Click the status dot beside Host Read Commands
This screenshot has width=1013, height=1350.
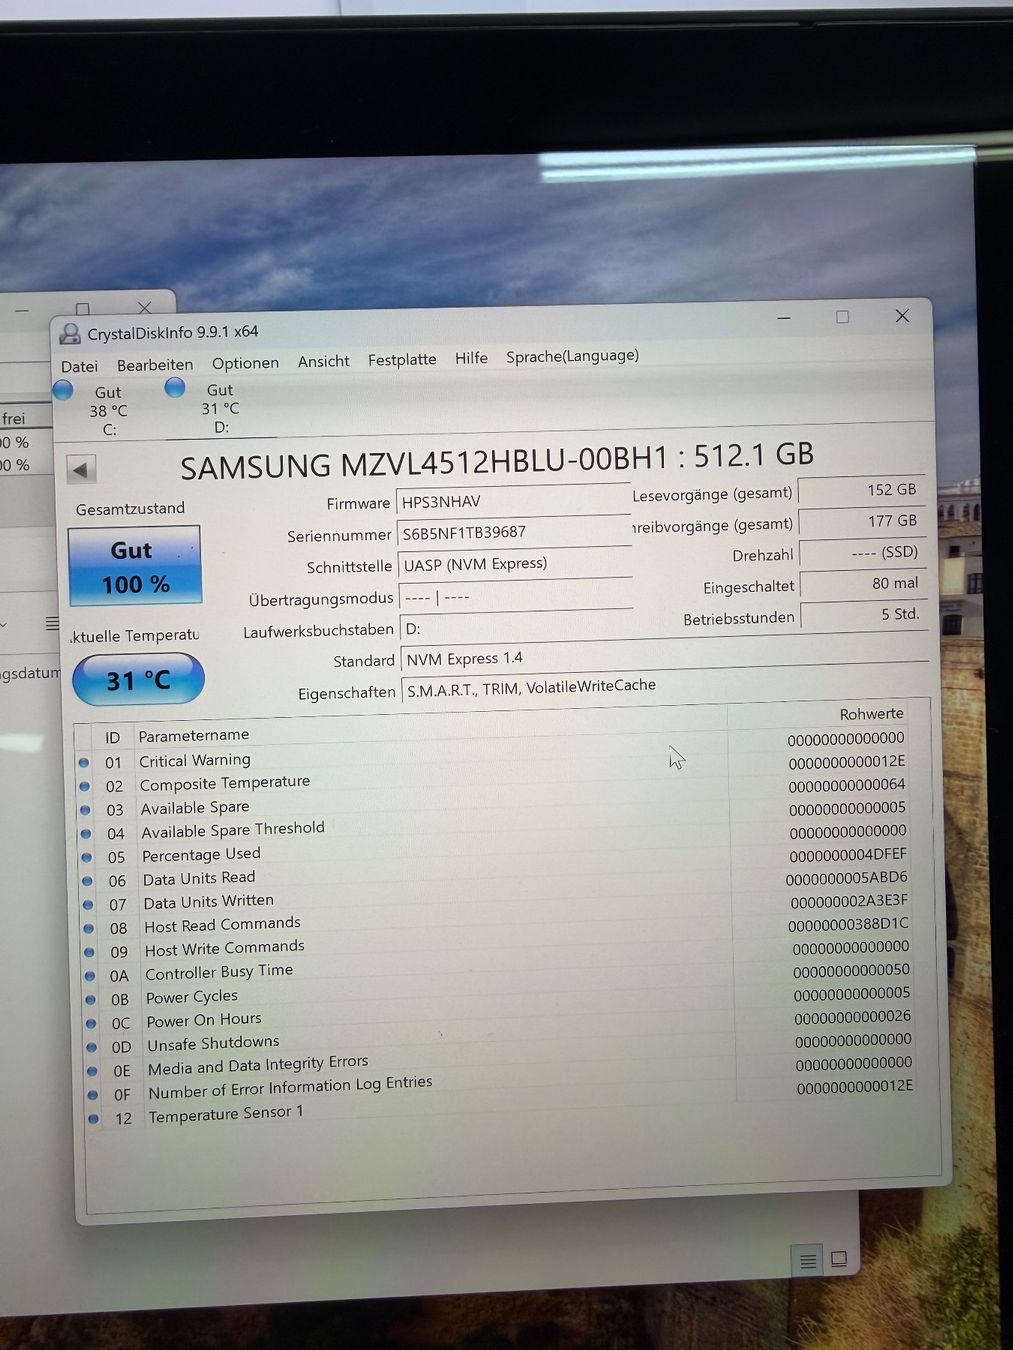(x=89, y=928)
